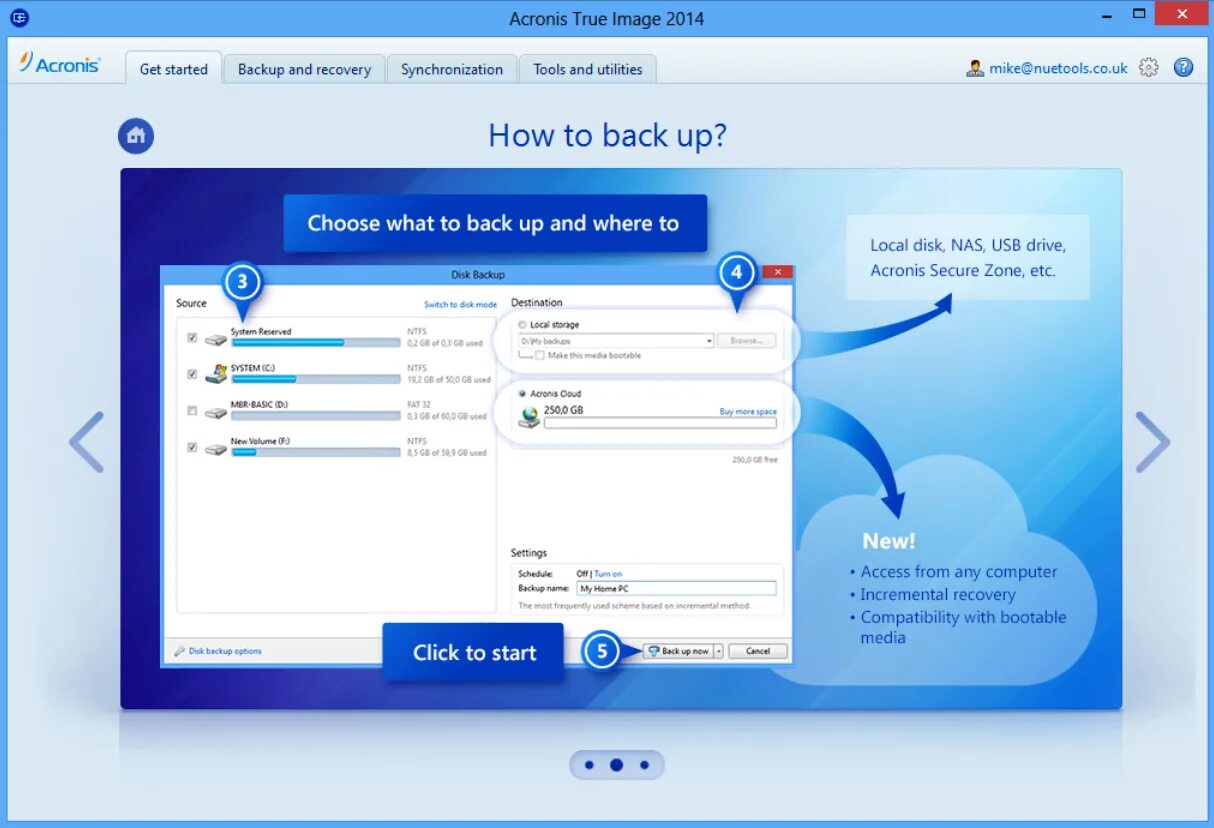Open the D:\My backups path dropdown
This screenshot has height=828, width=1214.
coord(709,341)
